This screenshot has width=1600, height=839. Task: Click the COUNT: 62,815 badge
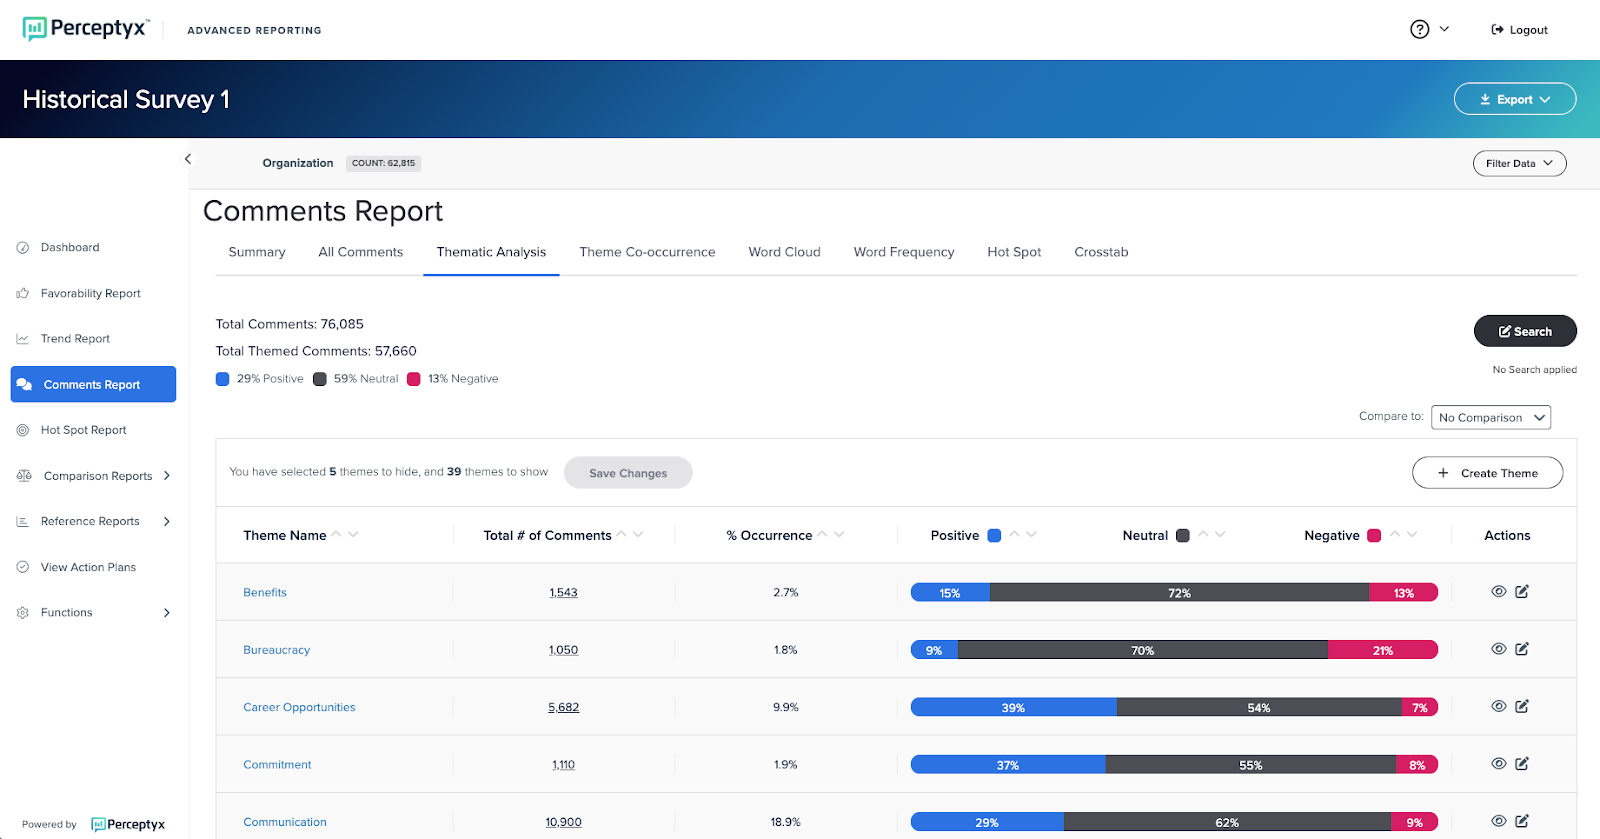point(383,163)
